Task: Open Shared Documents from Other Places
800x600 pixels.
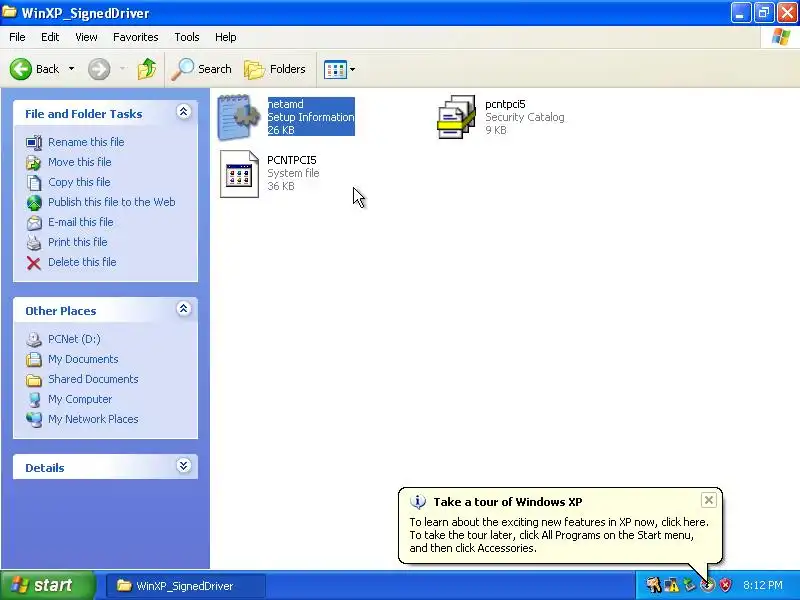Action: tap(93, 379)
